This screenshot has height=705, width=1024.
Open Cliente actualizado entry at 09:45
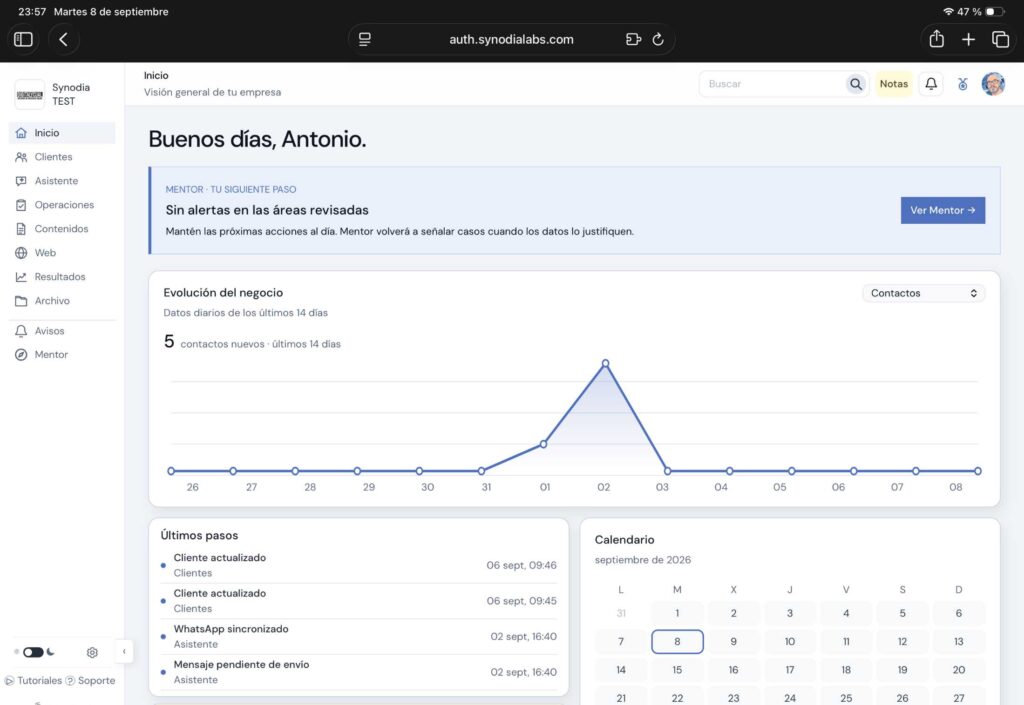pos(359,601)
